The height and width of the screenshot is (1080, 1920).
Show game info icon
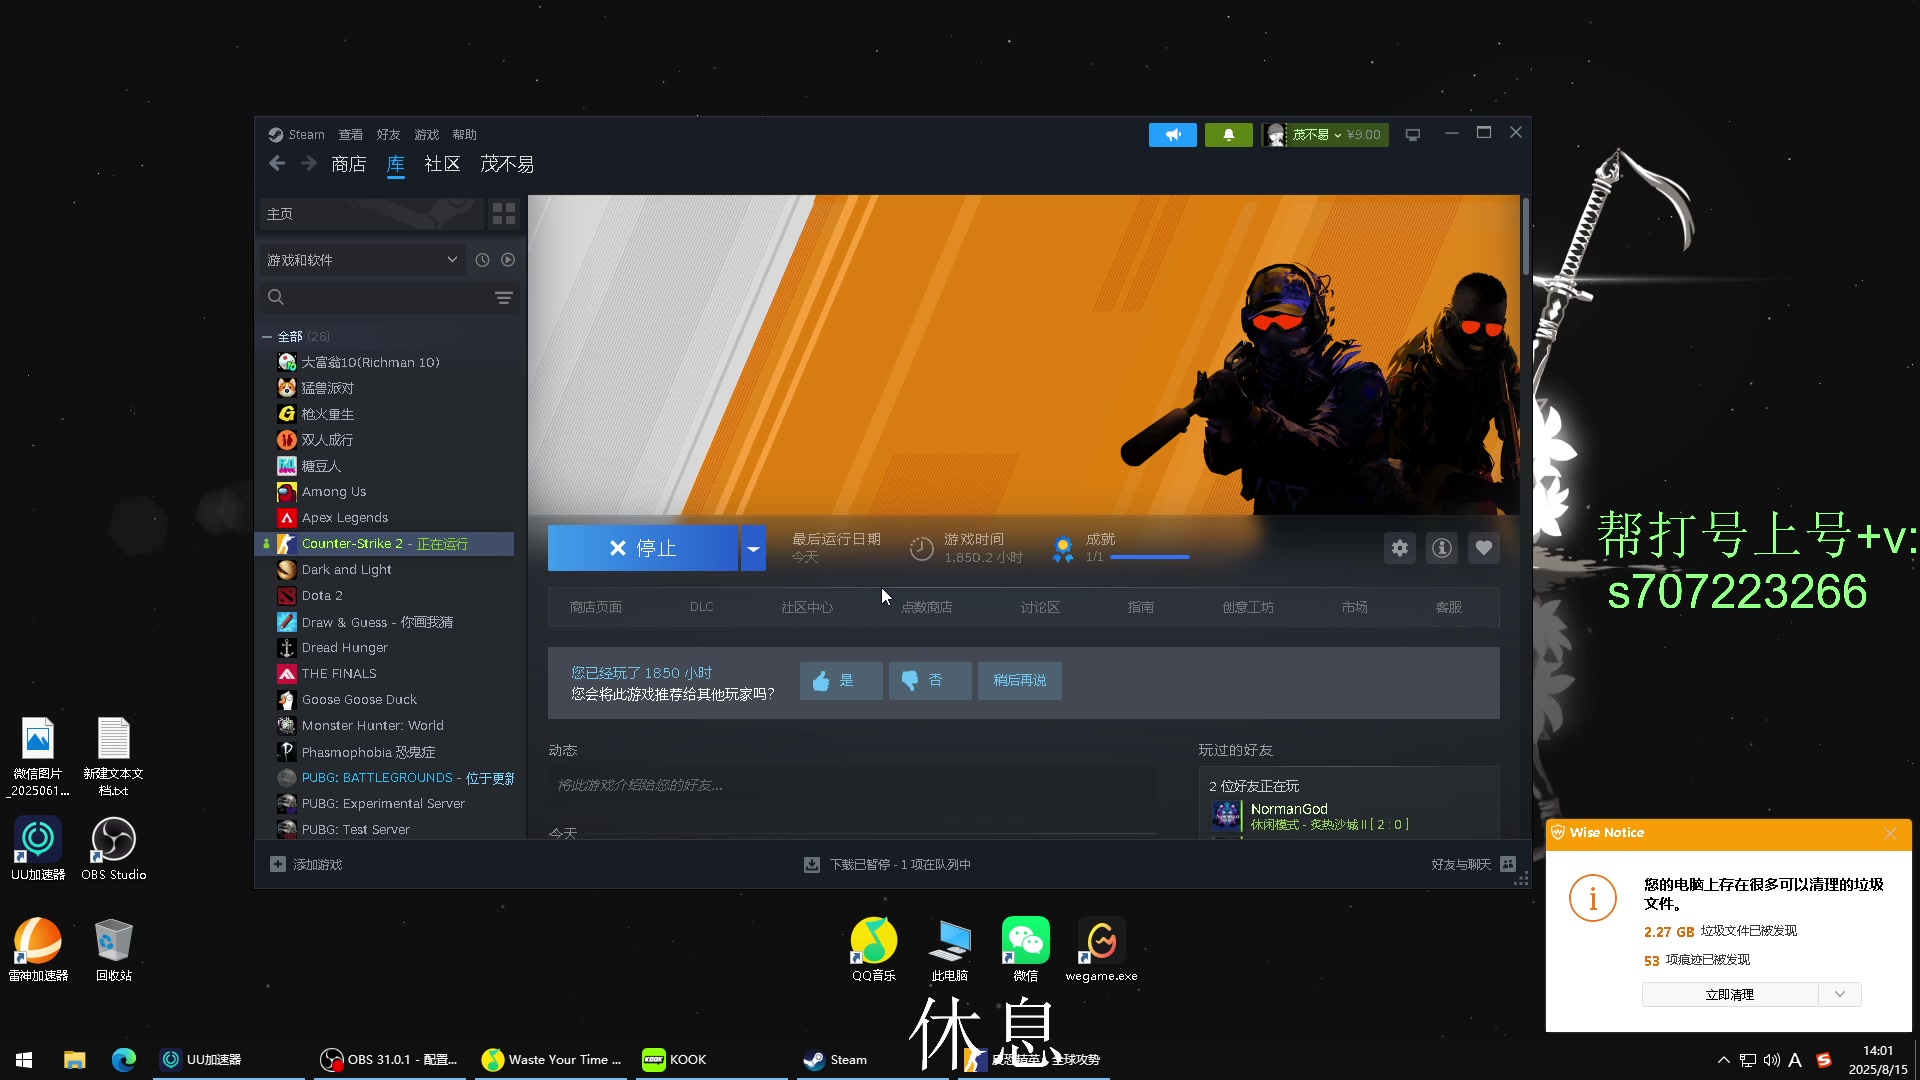pos(1442,548)
